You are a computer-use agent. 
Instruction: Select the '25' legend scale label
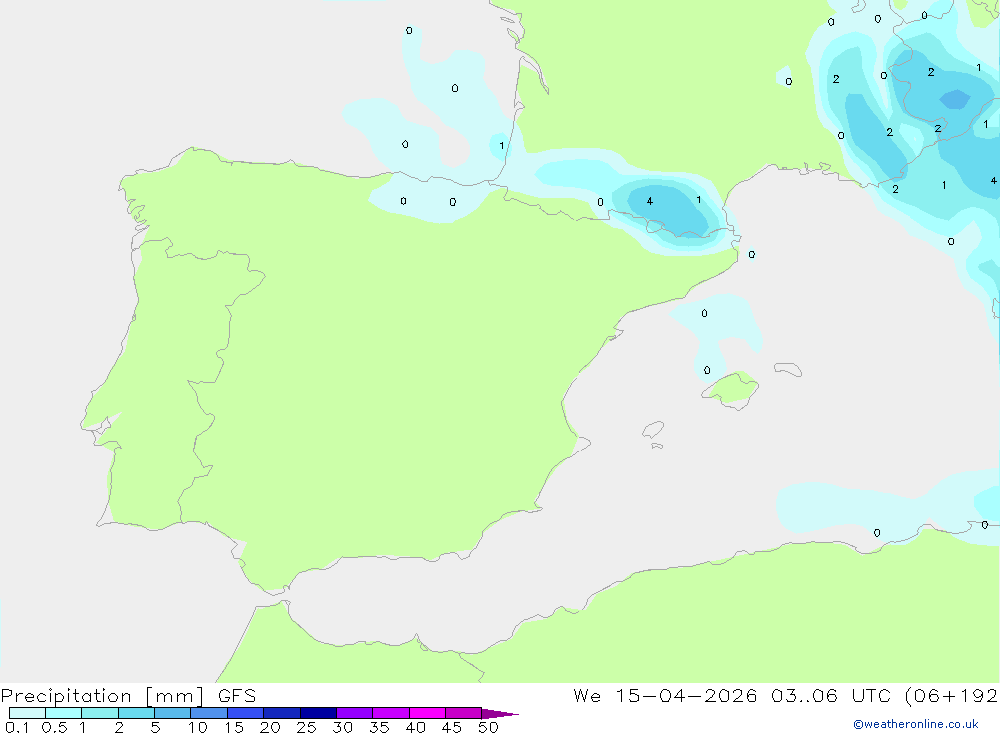click(x=306, y=727)
